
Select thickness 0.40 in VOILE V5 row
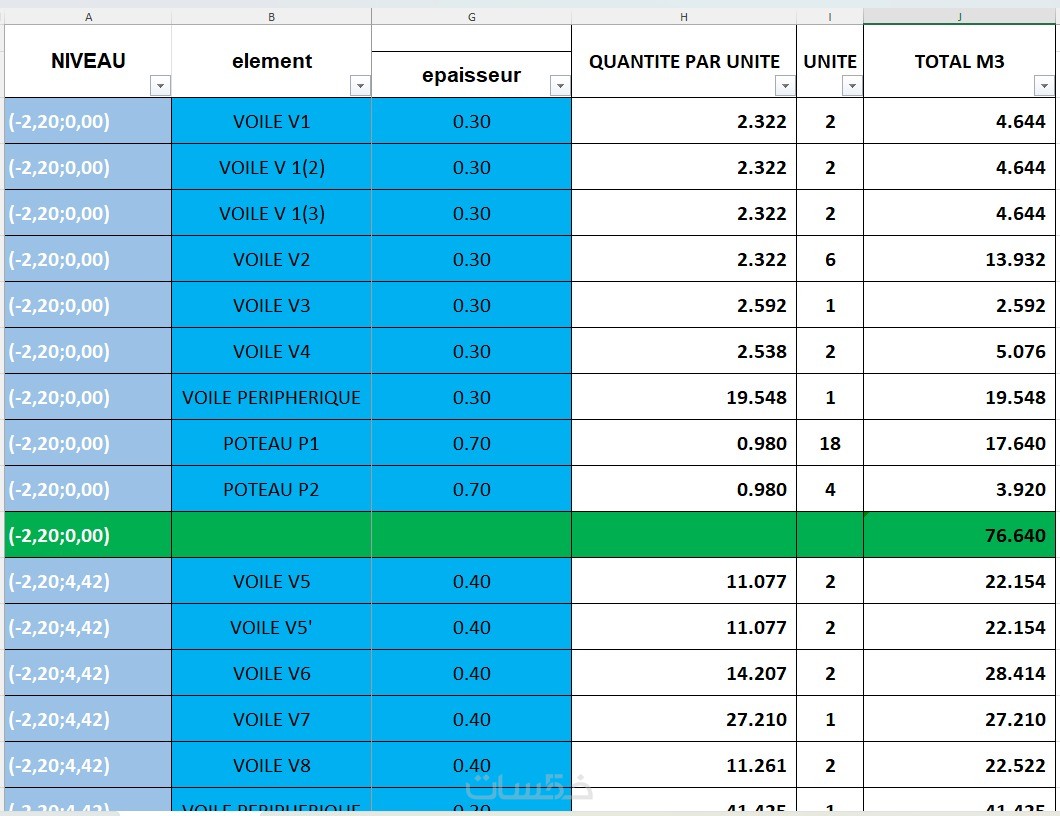coord(471,581)
